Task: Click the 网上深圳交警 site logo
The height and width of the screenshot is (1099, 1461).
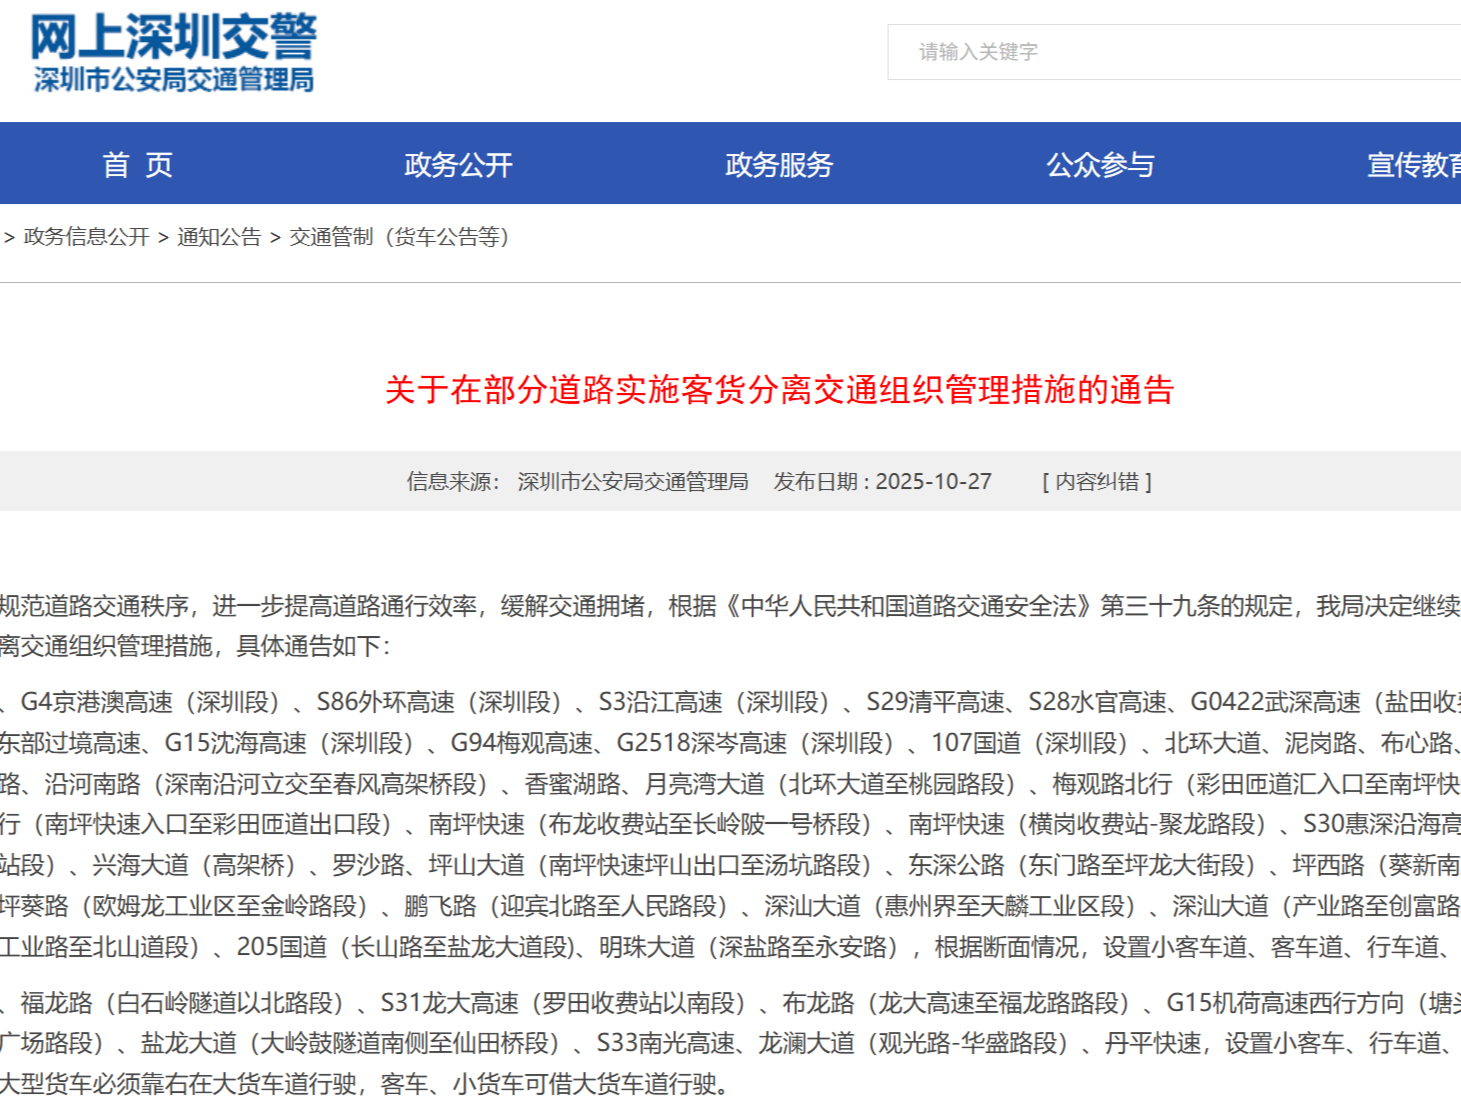Action: [173, 37]
